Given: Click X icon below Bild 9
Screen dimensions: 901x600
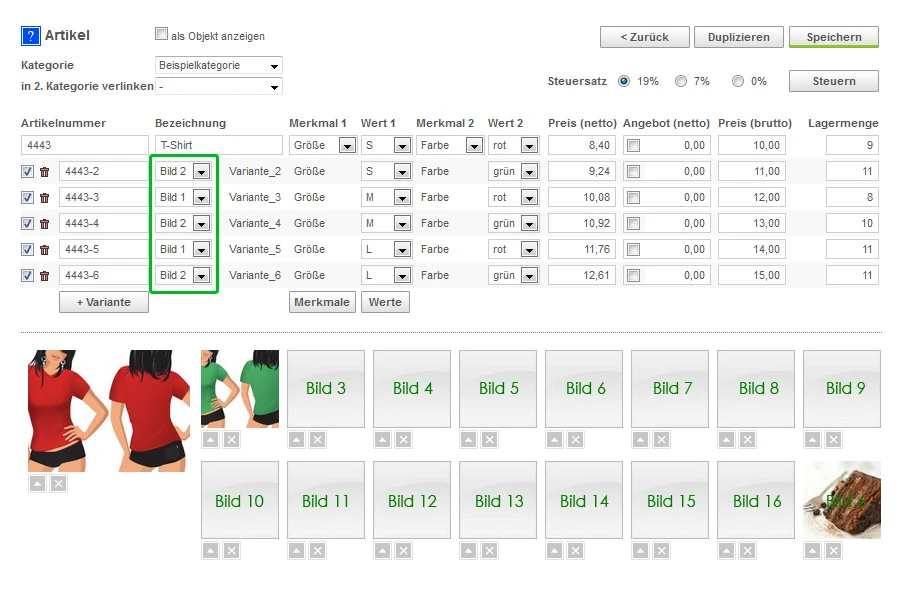Looking at the screenshot, I should pos(833,440).
